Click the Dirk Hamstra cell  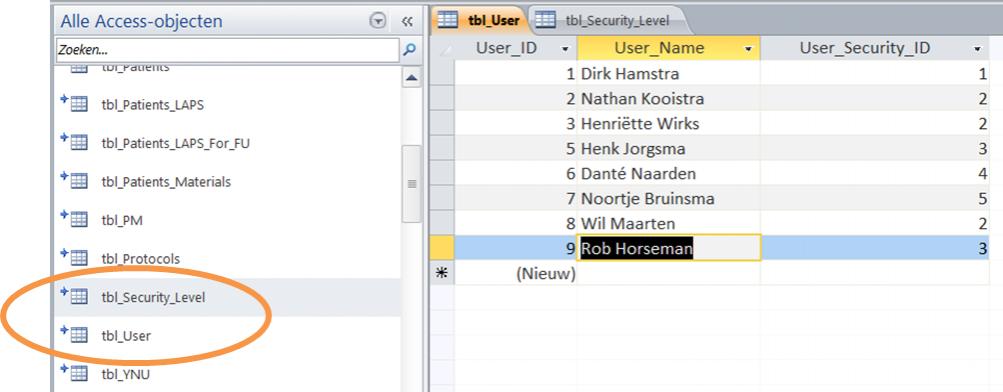668,74
